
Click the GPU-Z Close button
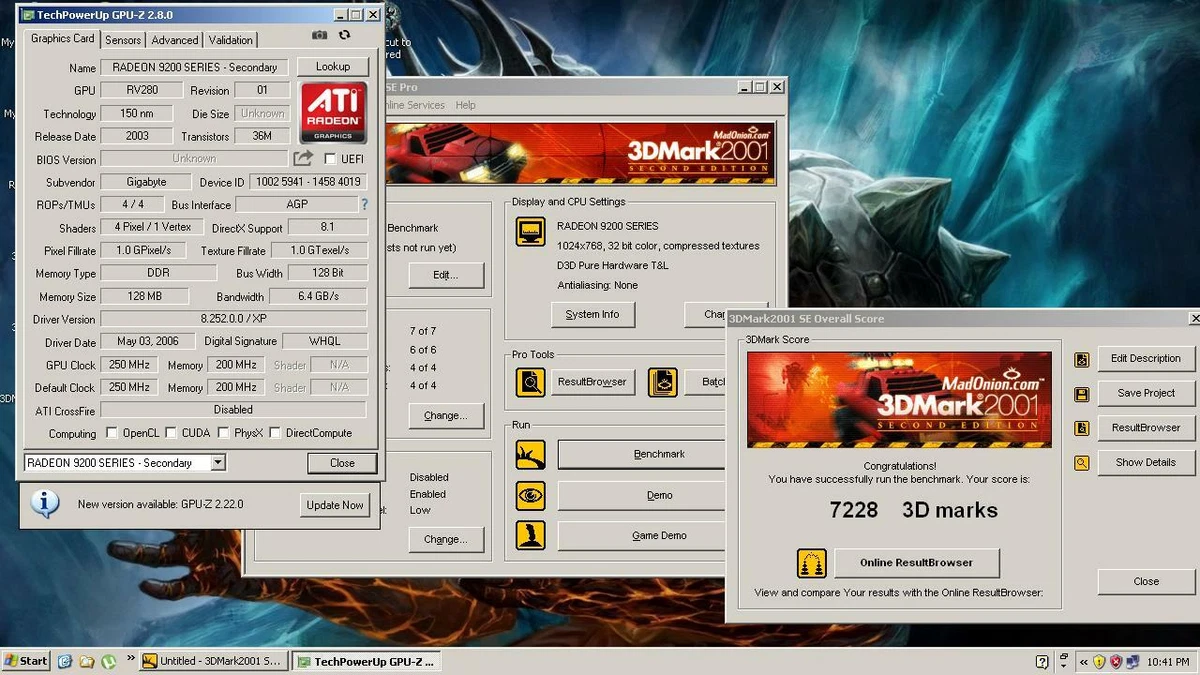[x=342, y=463]
